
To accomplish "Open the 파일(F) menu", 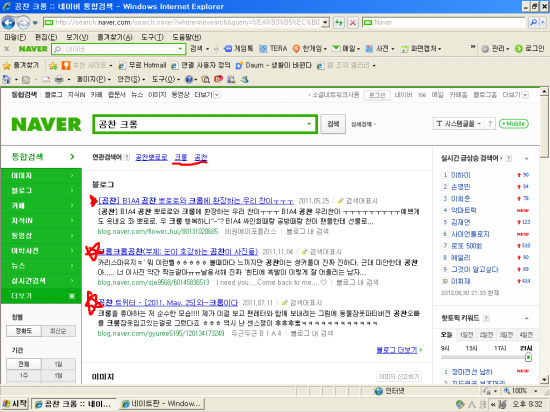I will tap(15, 37).
